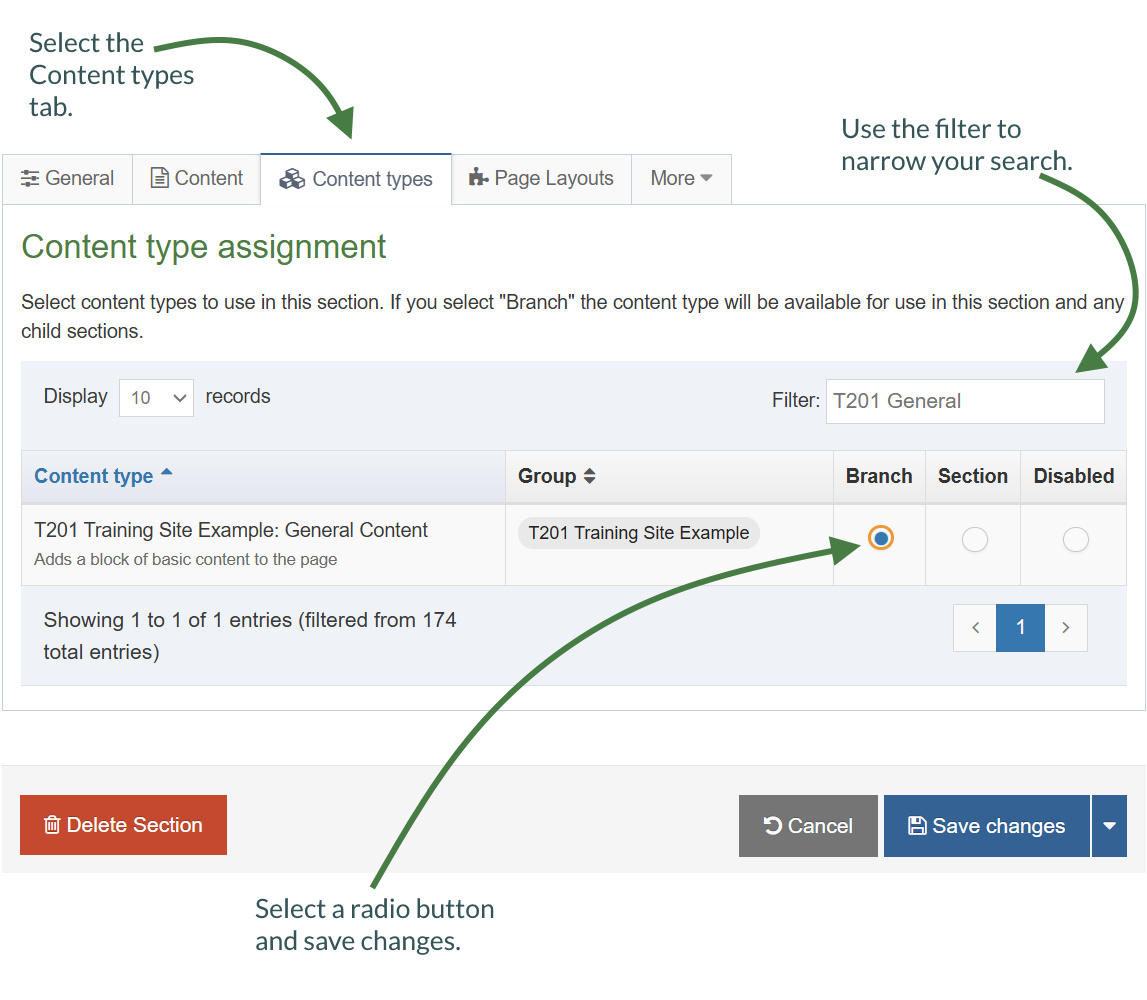Sort the table by Content type column

point(95,476)
